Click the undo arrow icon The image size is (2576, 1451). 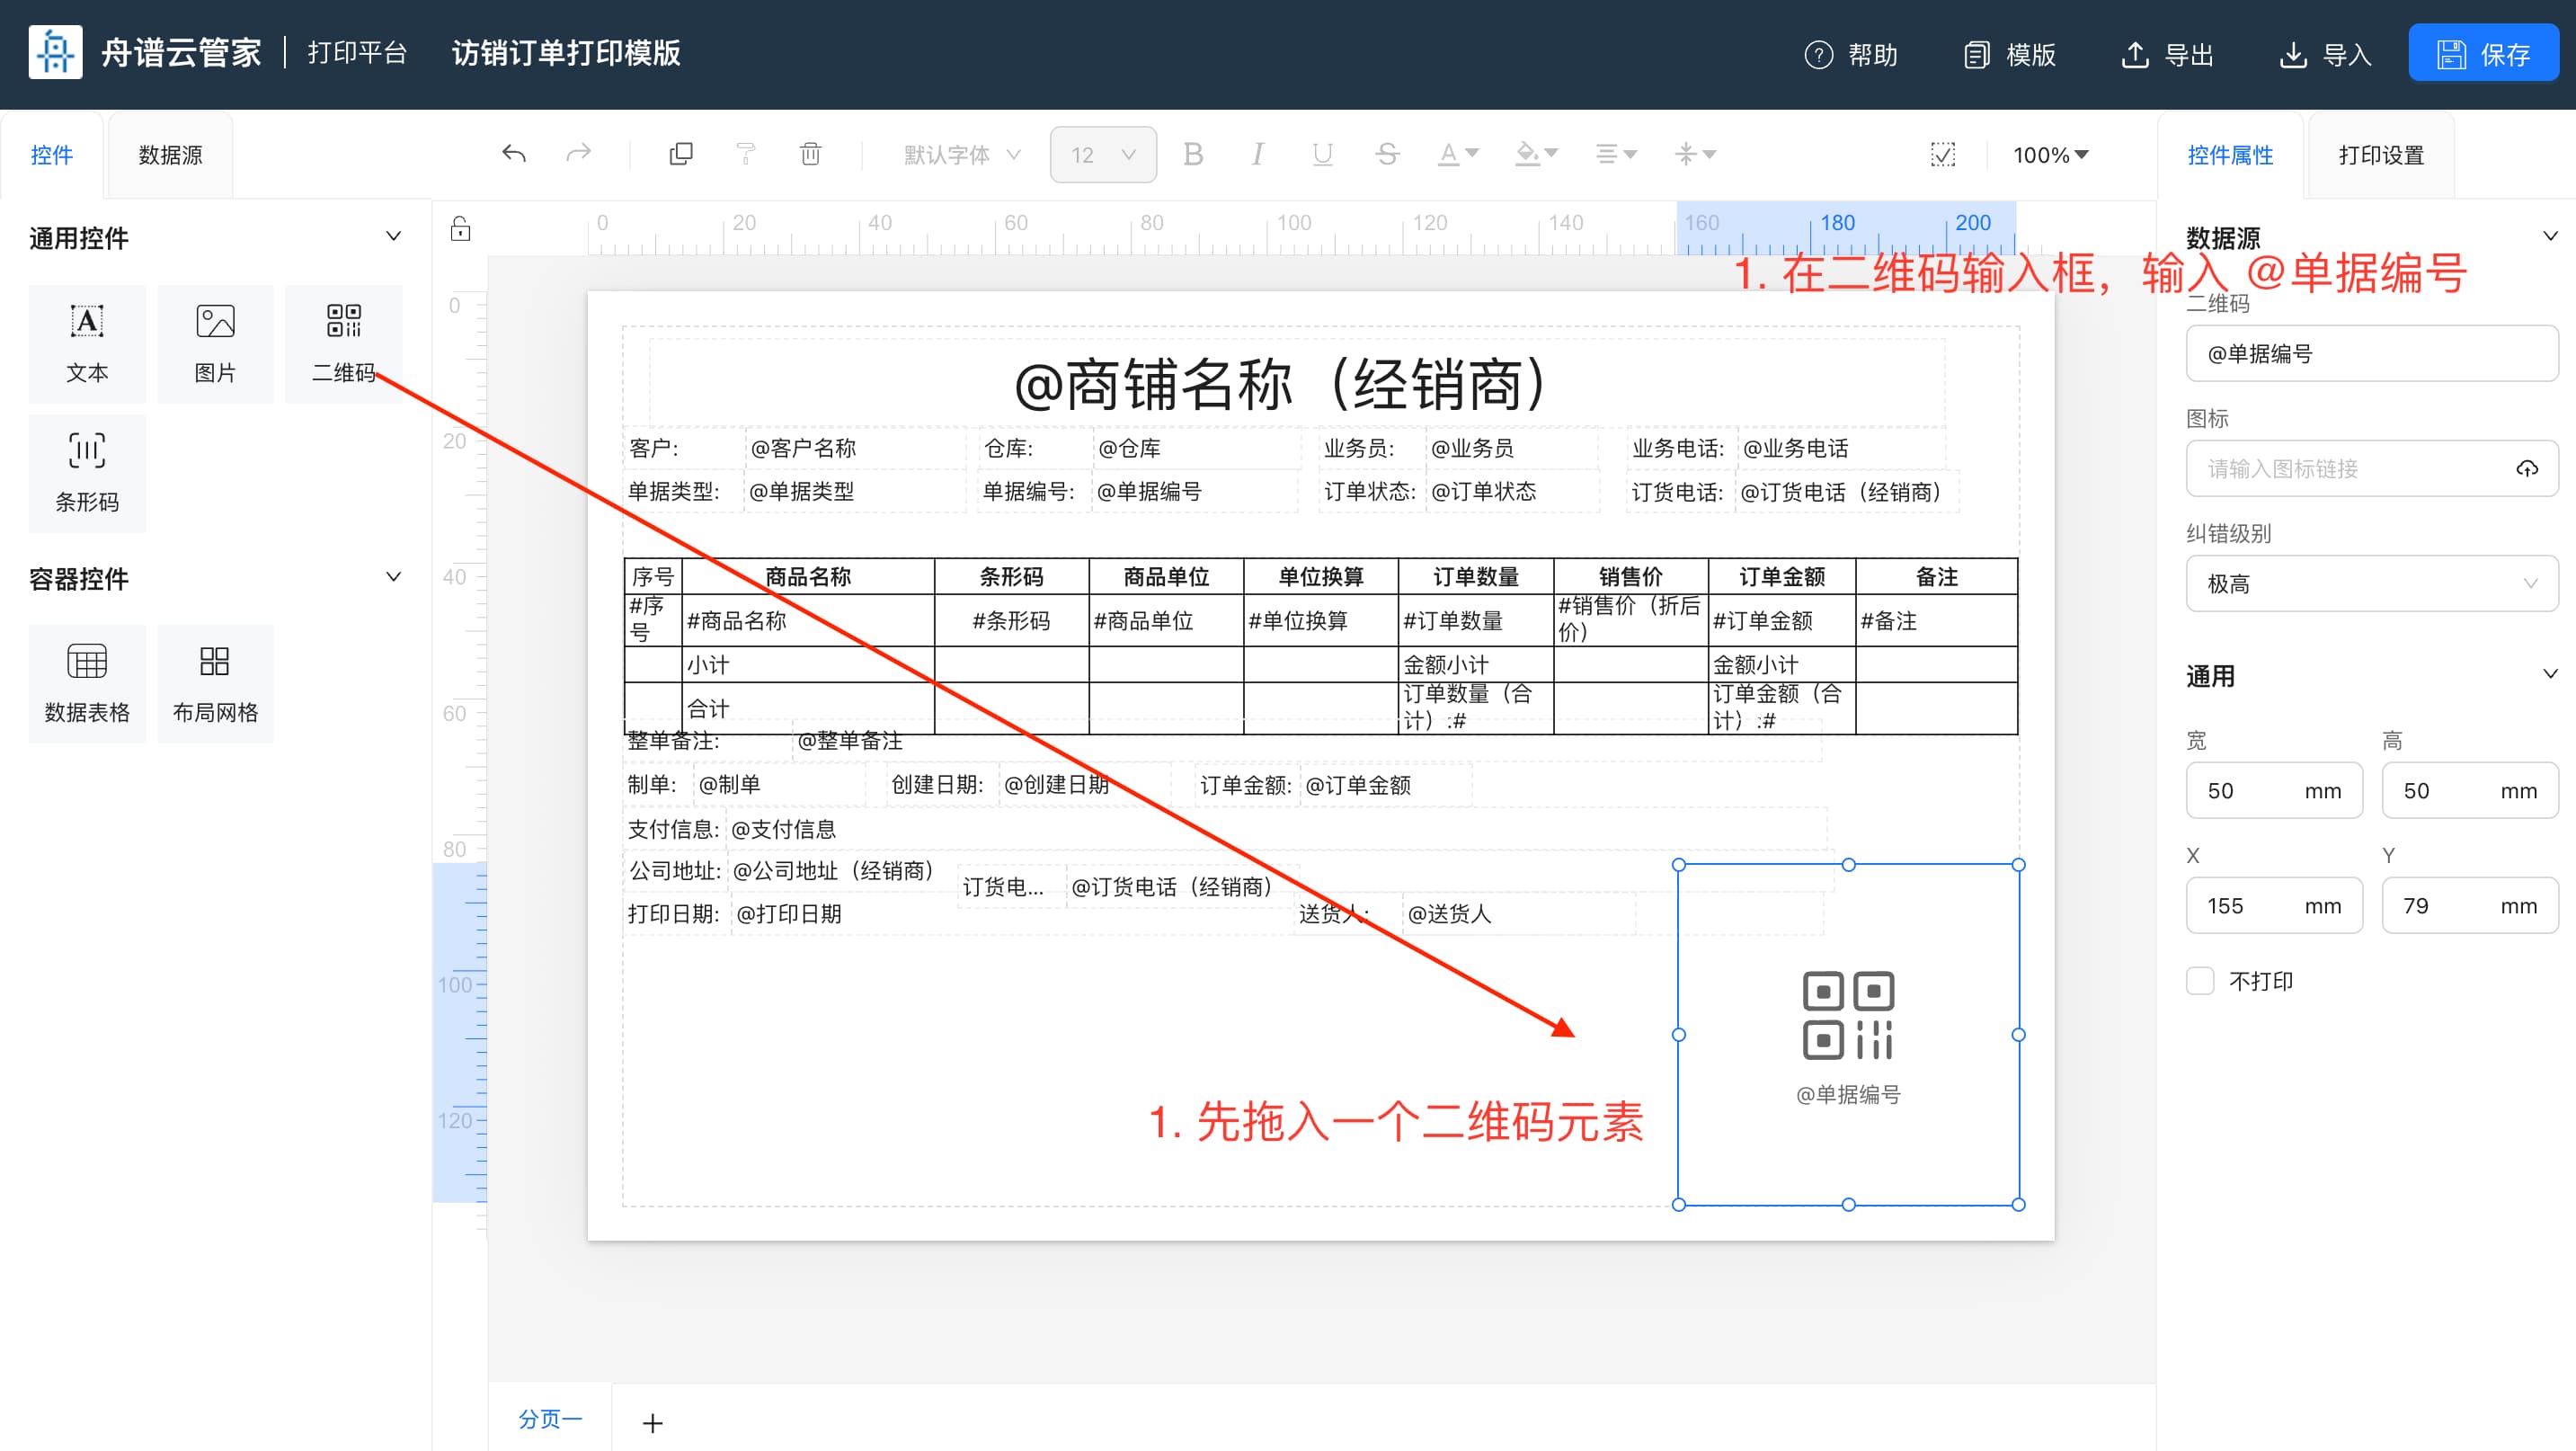point(514,154)
